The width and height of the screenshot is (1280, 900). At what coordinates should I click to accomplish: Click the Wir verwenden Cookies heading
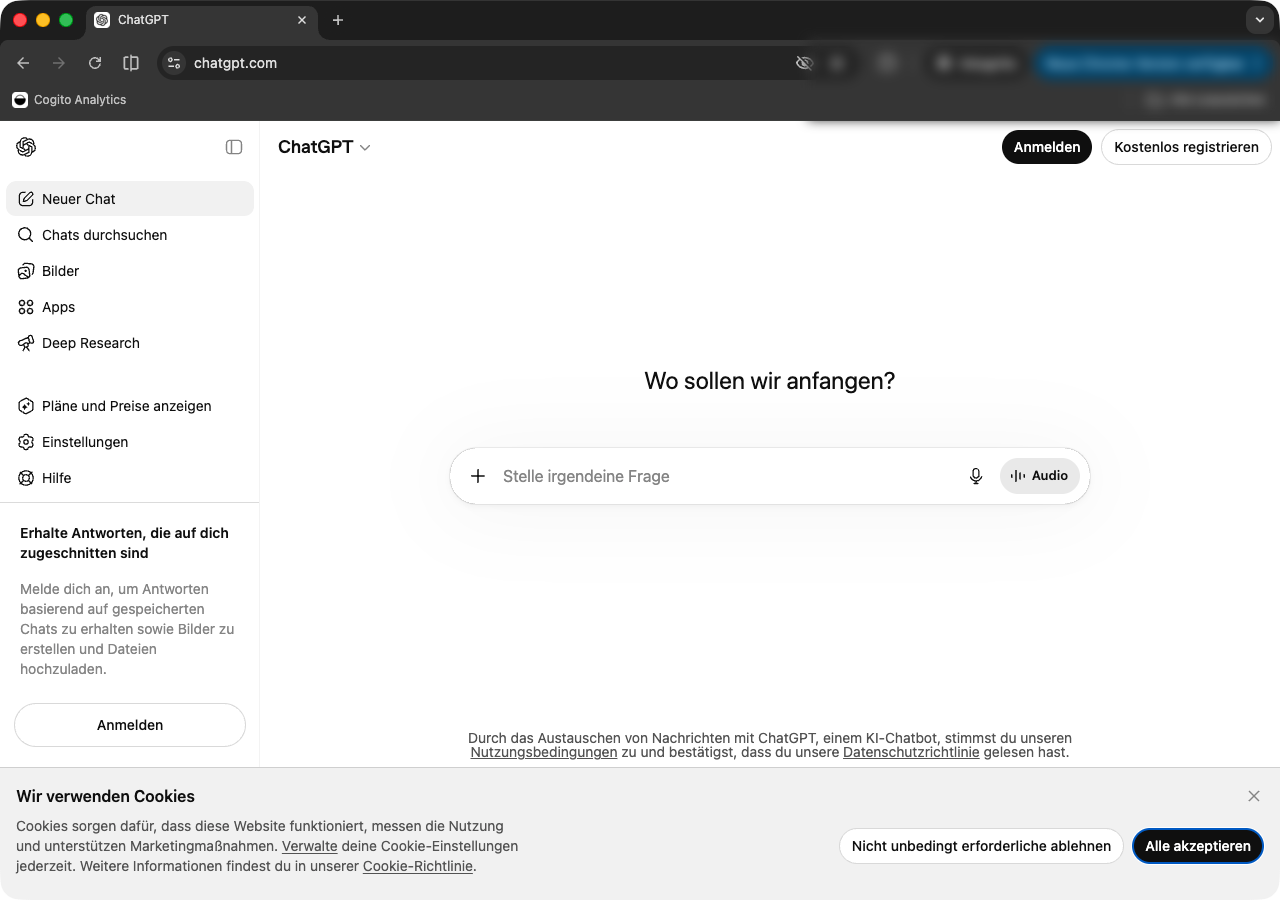pyautogui.click(x=105, y=796)
